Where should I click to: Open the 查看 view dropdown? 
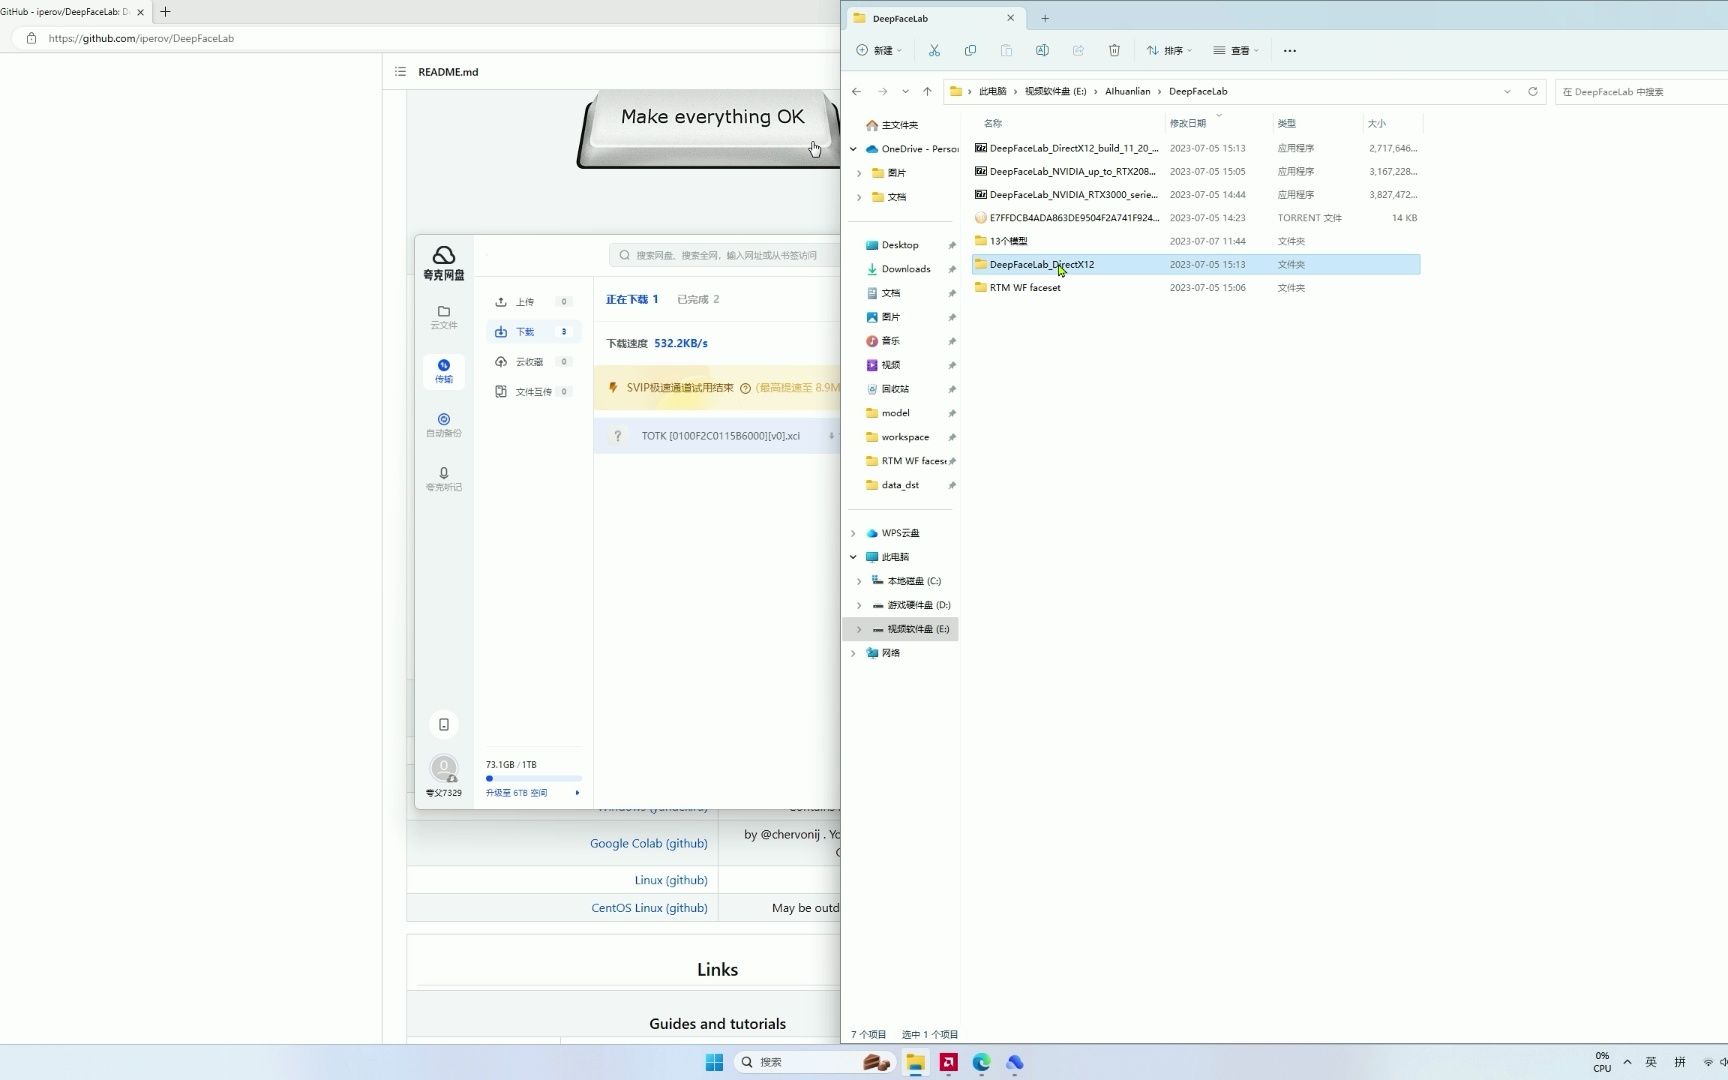pos(1236,50)
